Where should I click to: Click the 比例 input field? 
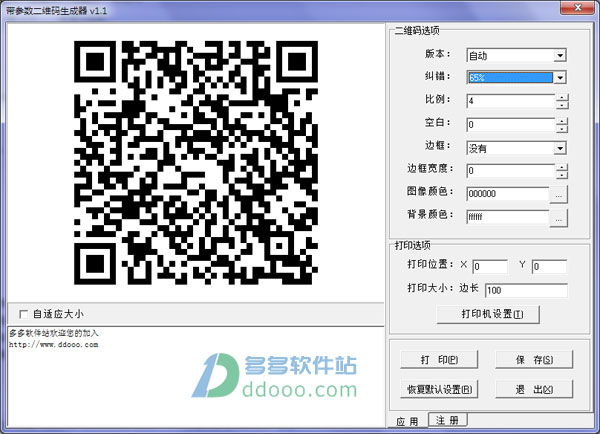(x=511, y=101)
